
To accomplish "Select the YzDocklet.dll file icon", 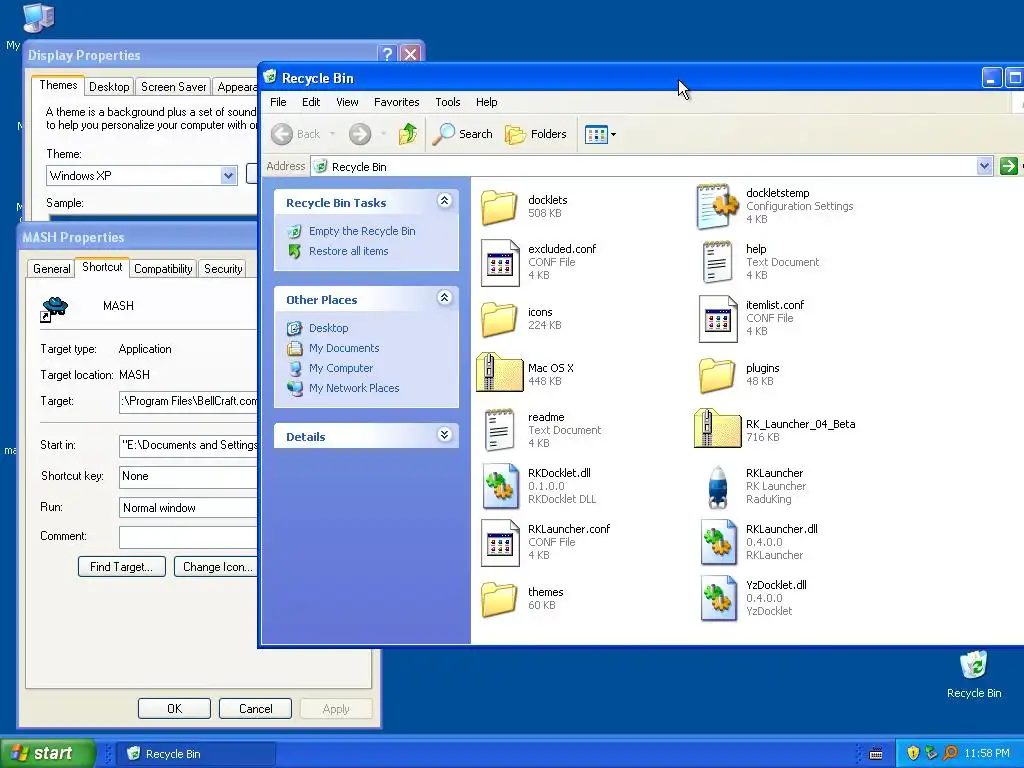I will pyautogui.click(x=719, y=598).
